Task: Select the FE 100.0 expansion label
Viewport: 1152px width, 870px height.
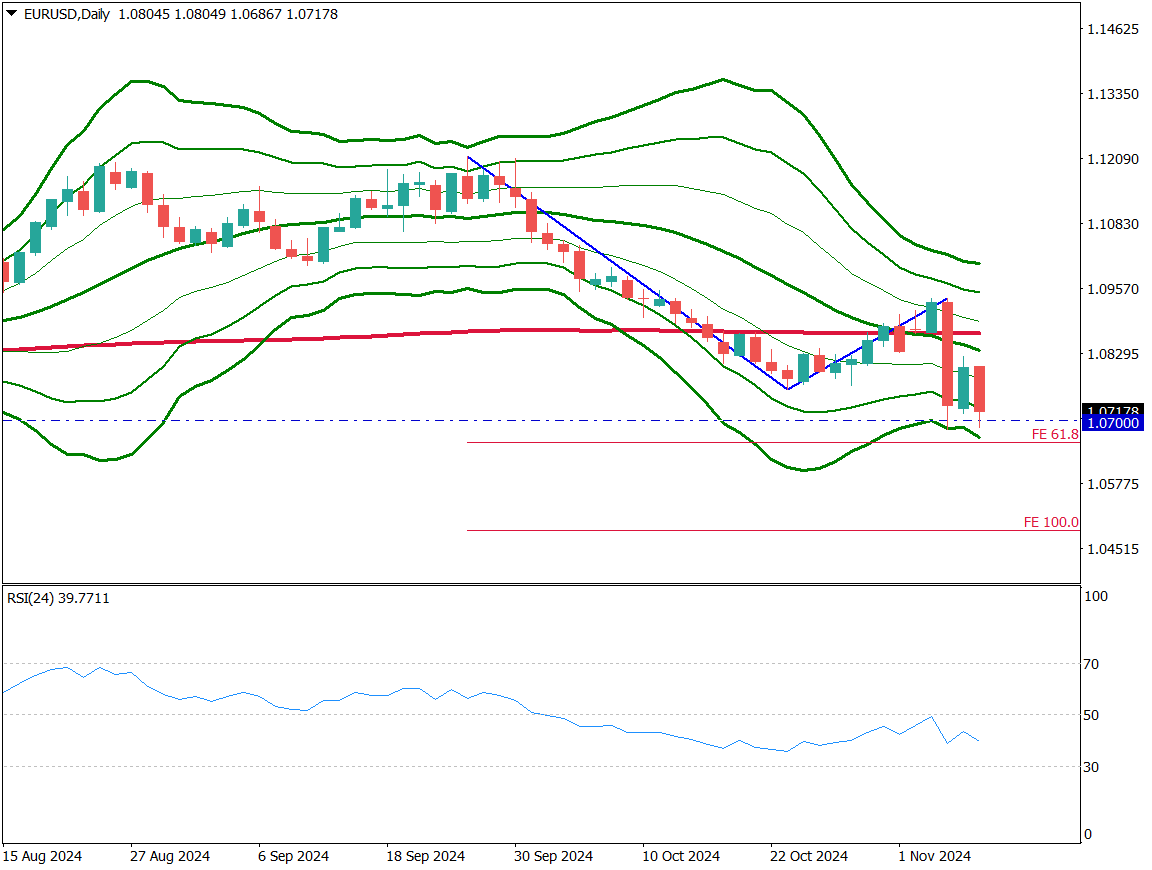Action: pyautogui.click(x=1051, y=522)
